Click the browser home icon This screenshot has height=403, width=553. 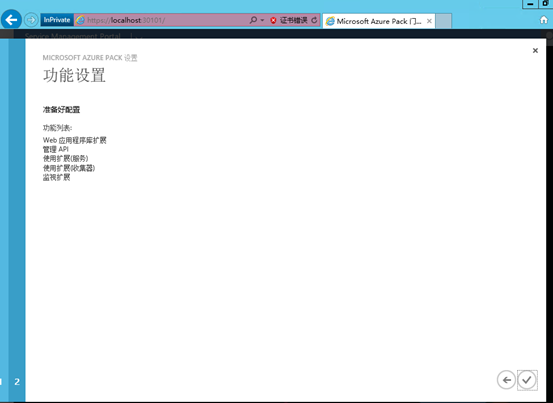(544, 20)
